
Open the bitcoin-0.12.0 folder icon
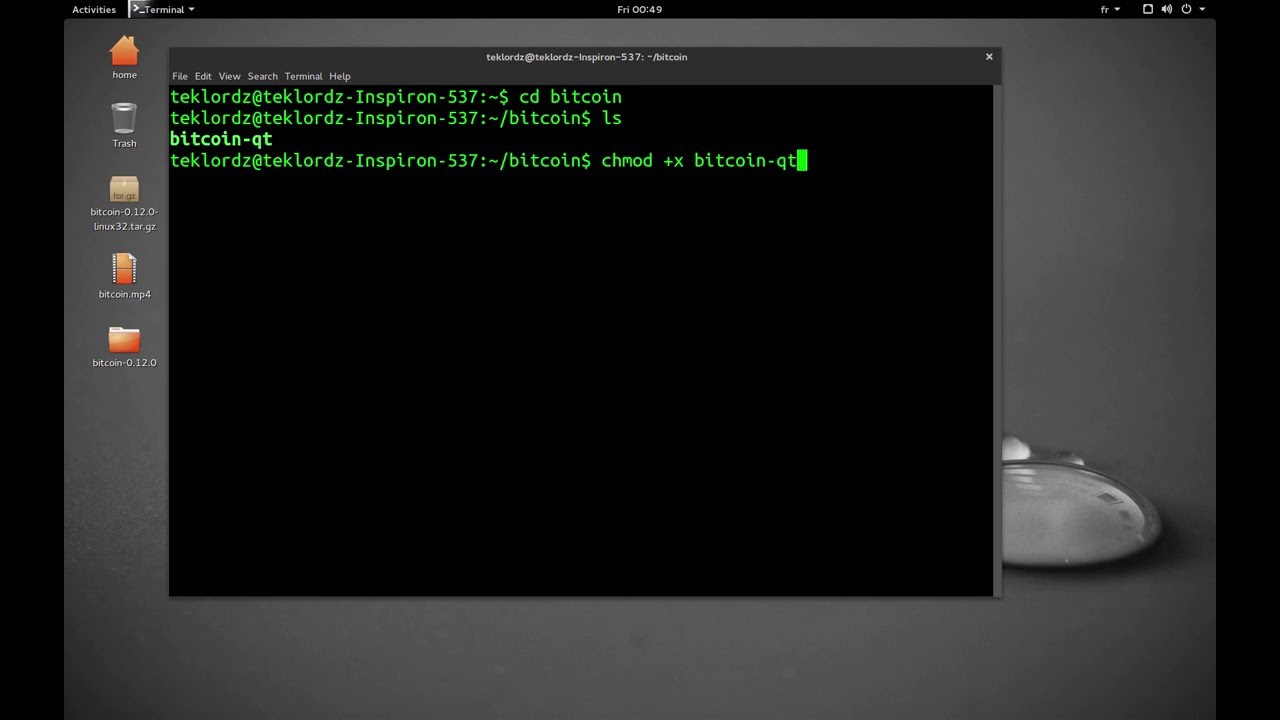click(x=124, y=339)
